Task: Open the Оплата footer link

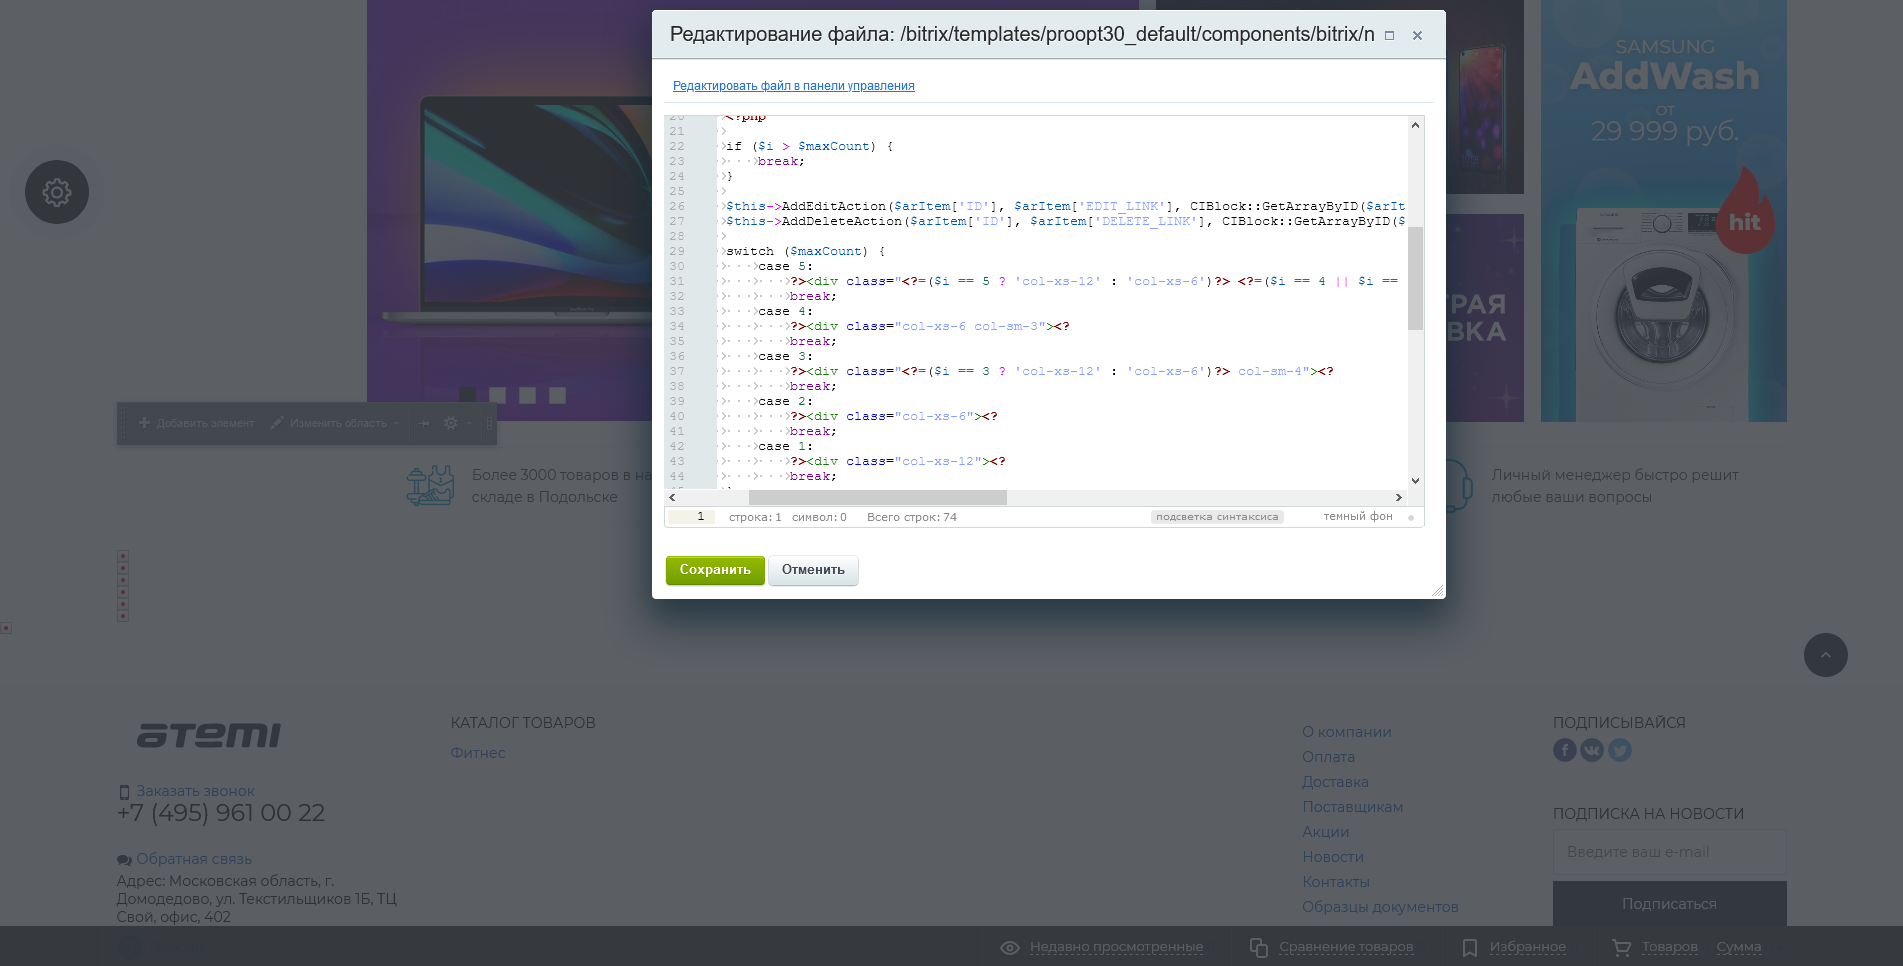Action: pos(1328,757)
